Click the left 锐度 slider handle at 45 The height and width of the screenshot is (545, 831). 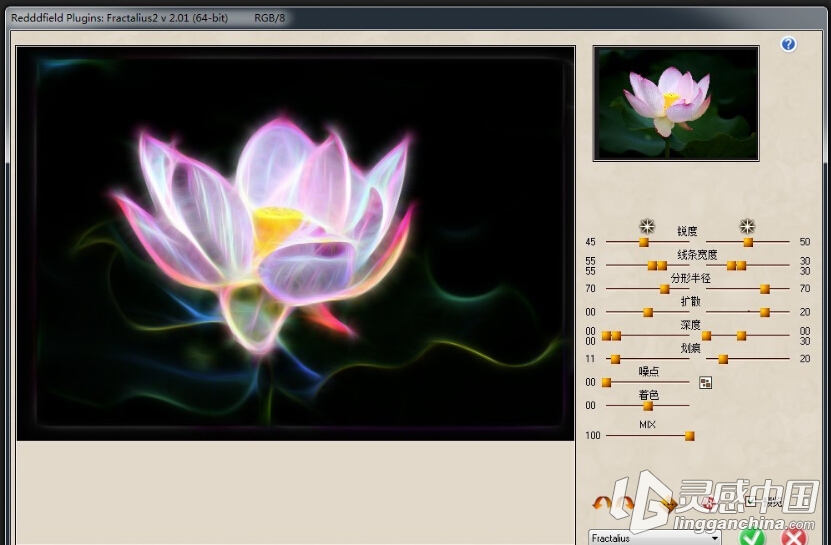click(643, 242)
